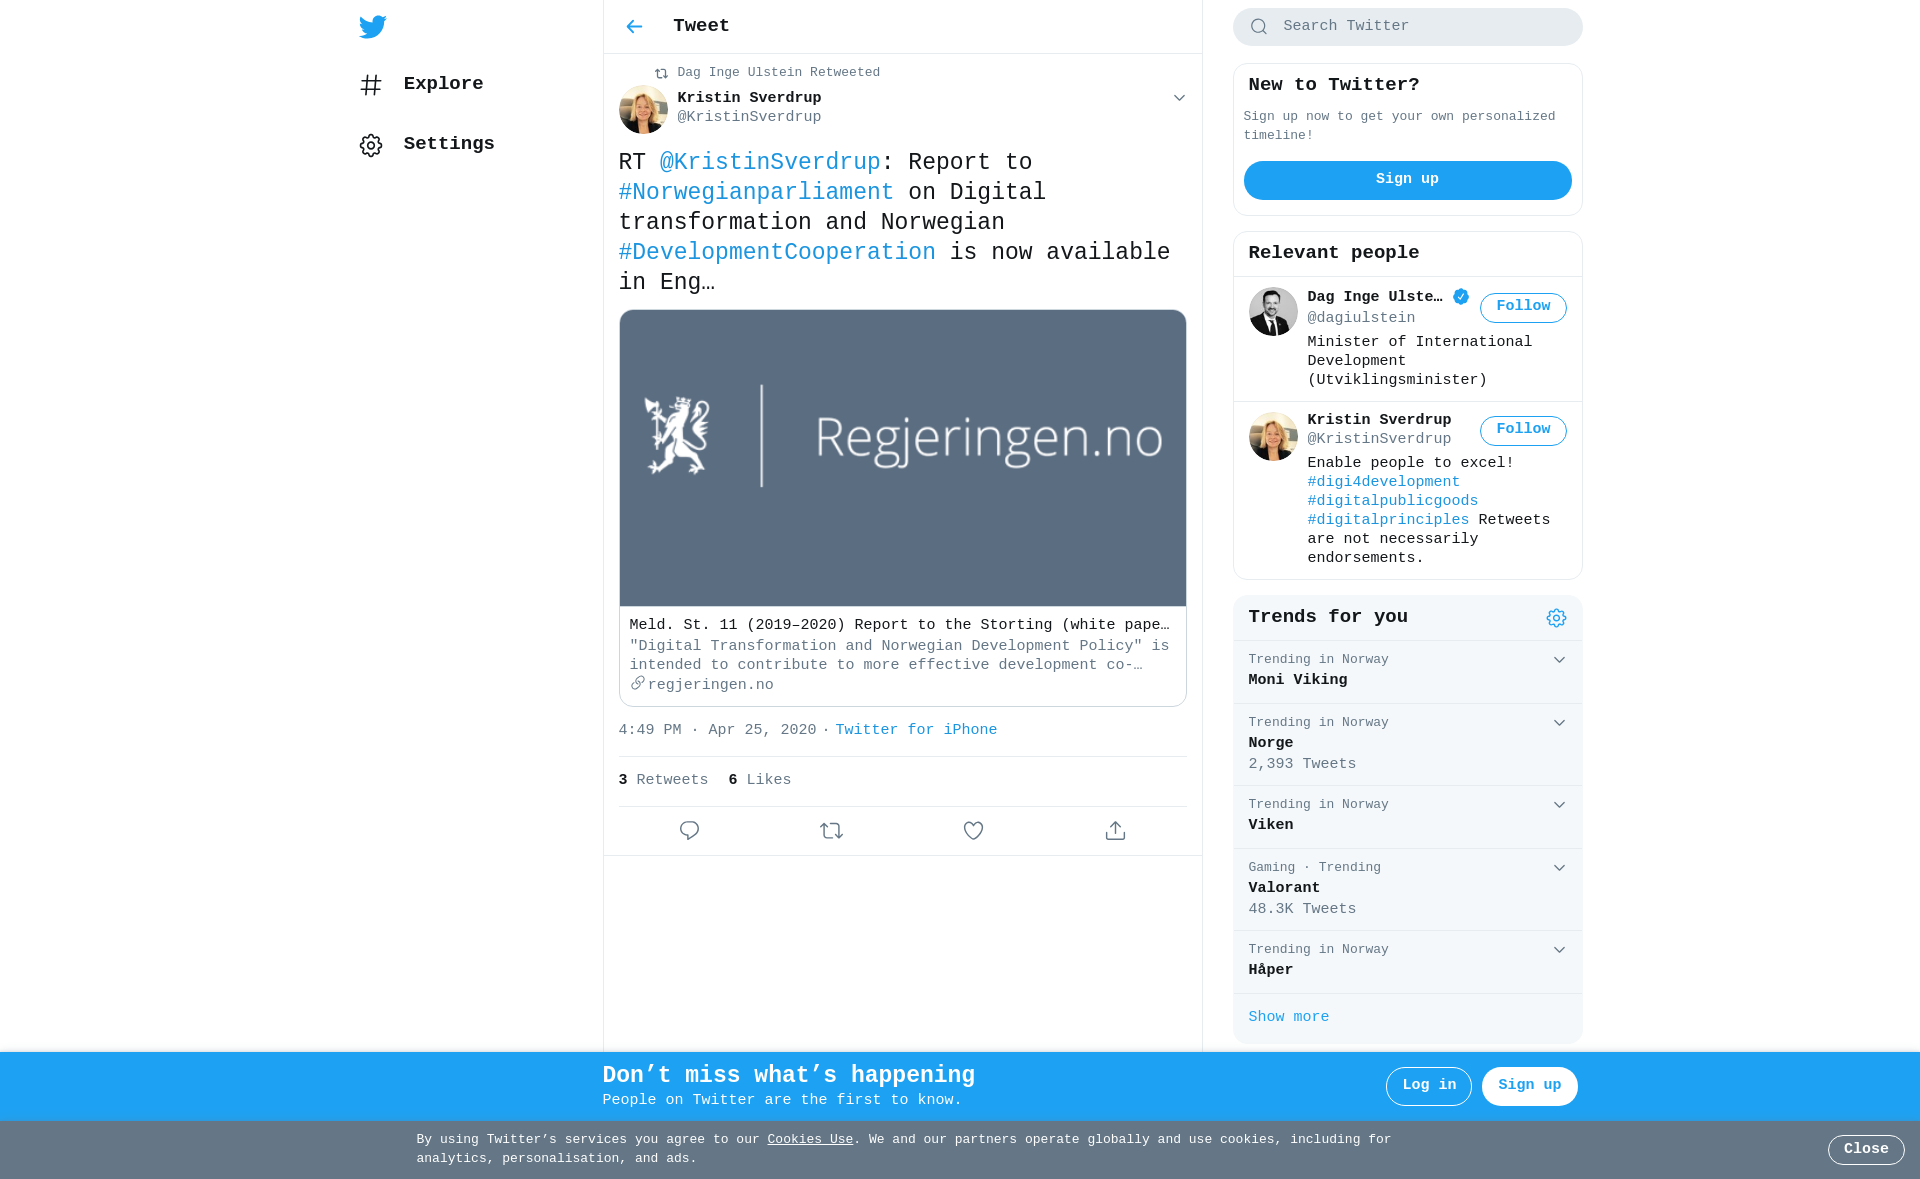Viewport: 1920px width, 1179px height.
Task: Go back using the arrow icon
Action: 634,27
